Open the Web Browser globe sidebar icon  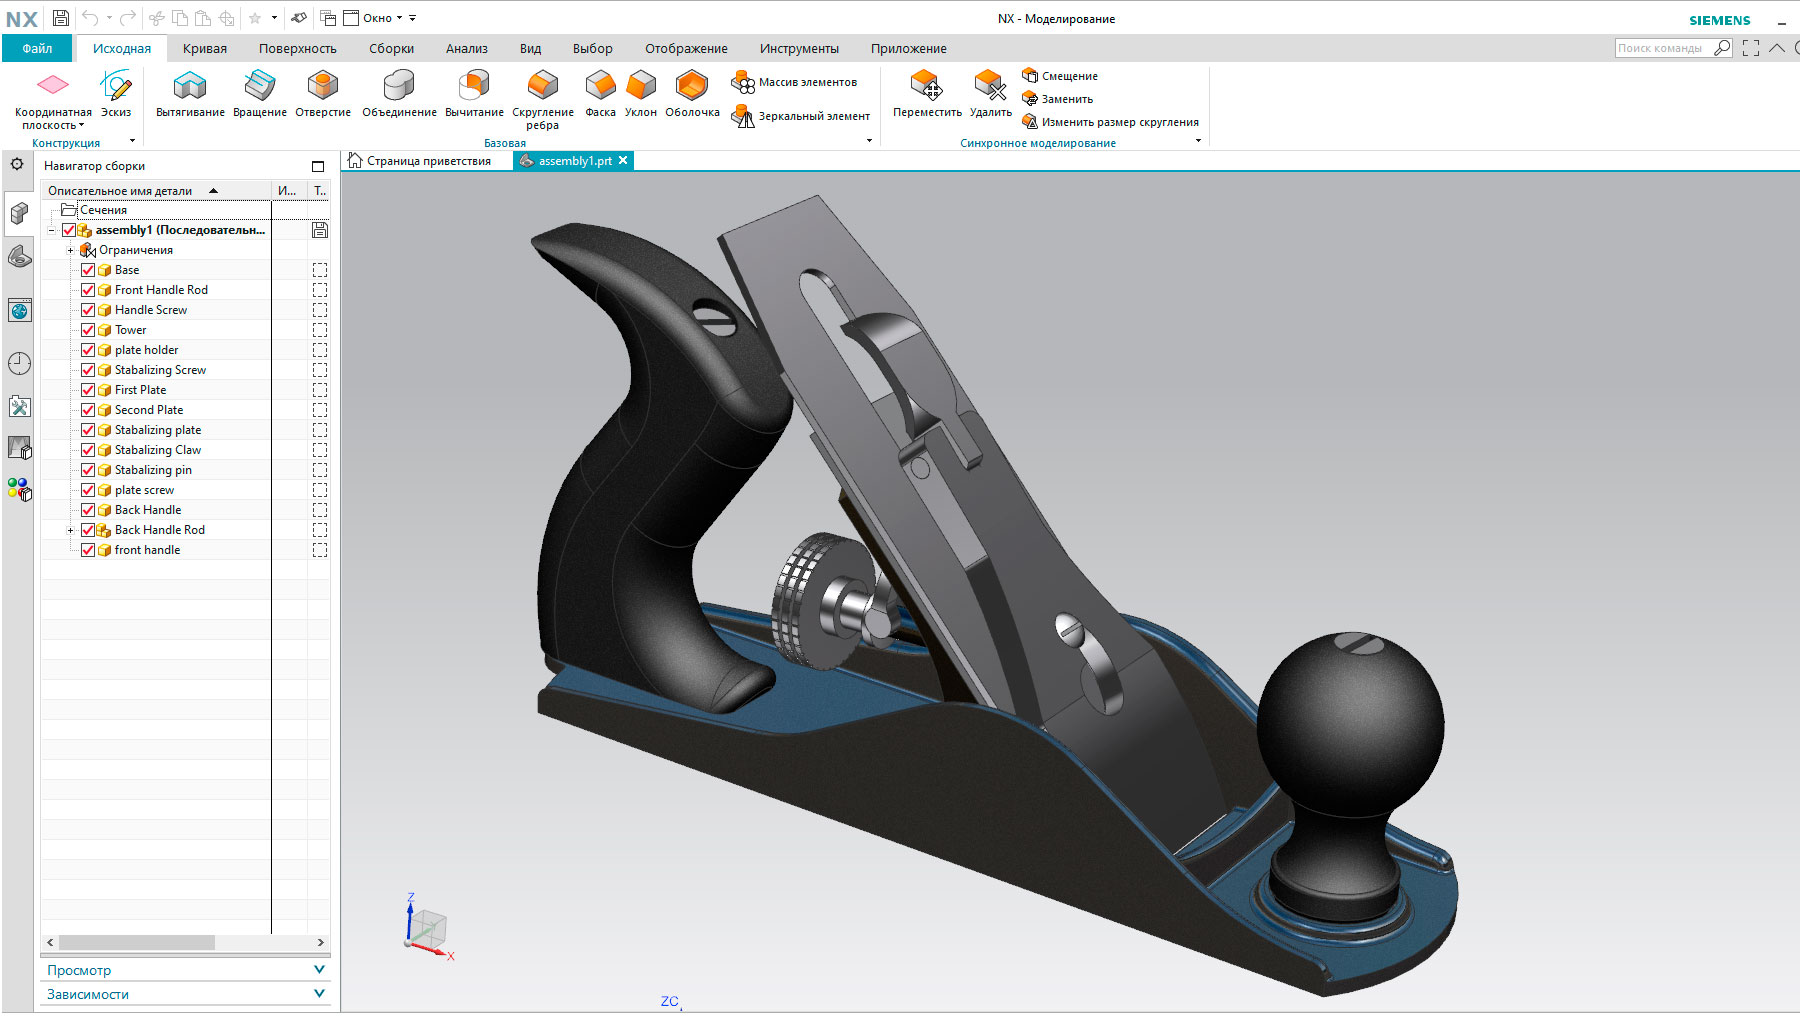click(x=19, y=311)
